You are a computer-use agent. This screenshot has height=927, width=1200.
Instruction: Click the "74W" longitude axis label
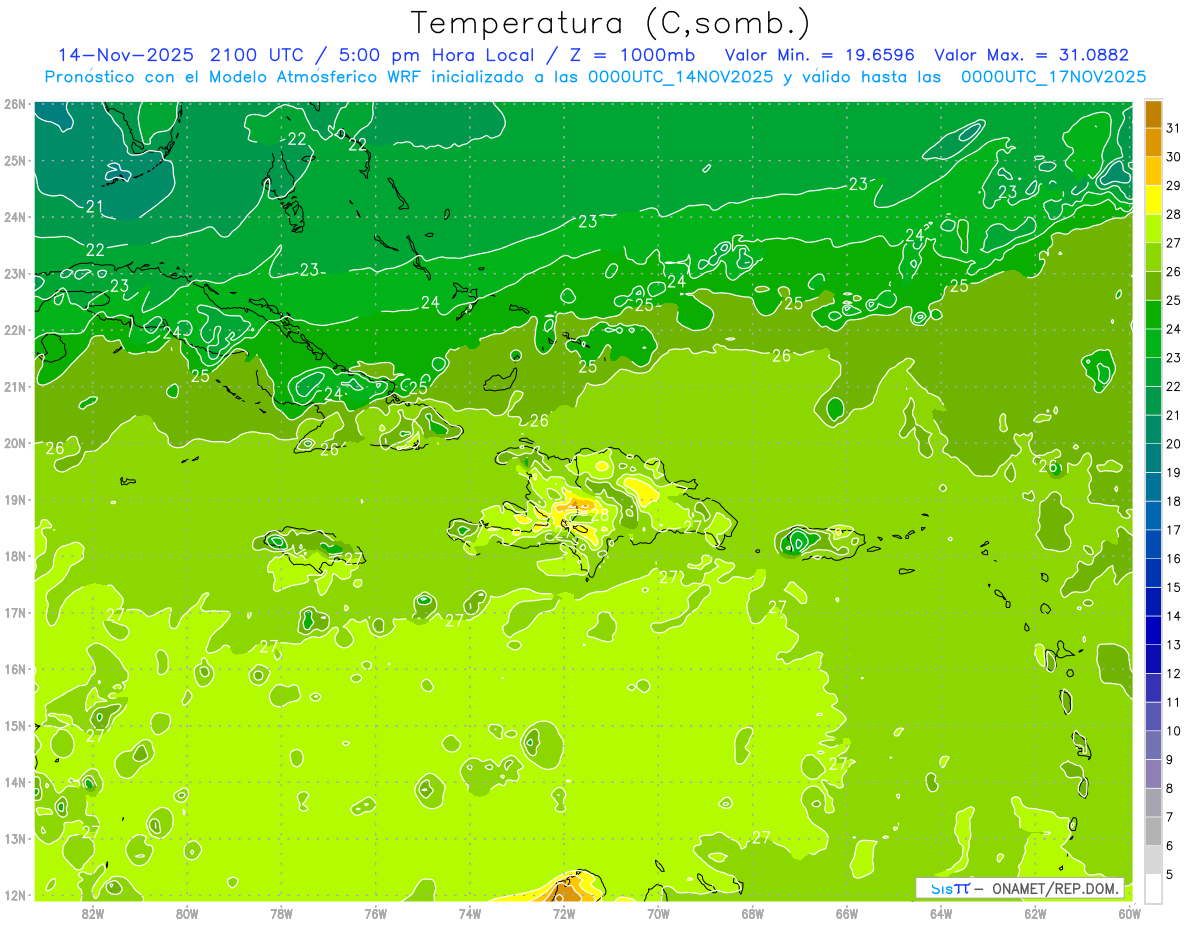(x=470, y=913)
